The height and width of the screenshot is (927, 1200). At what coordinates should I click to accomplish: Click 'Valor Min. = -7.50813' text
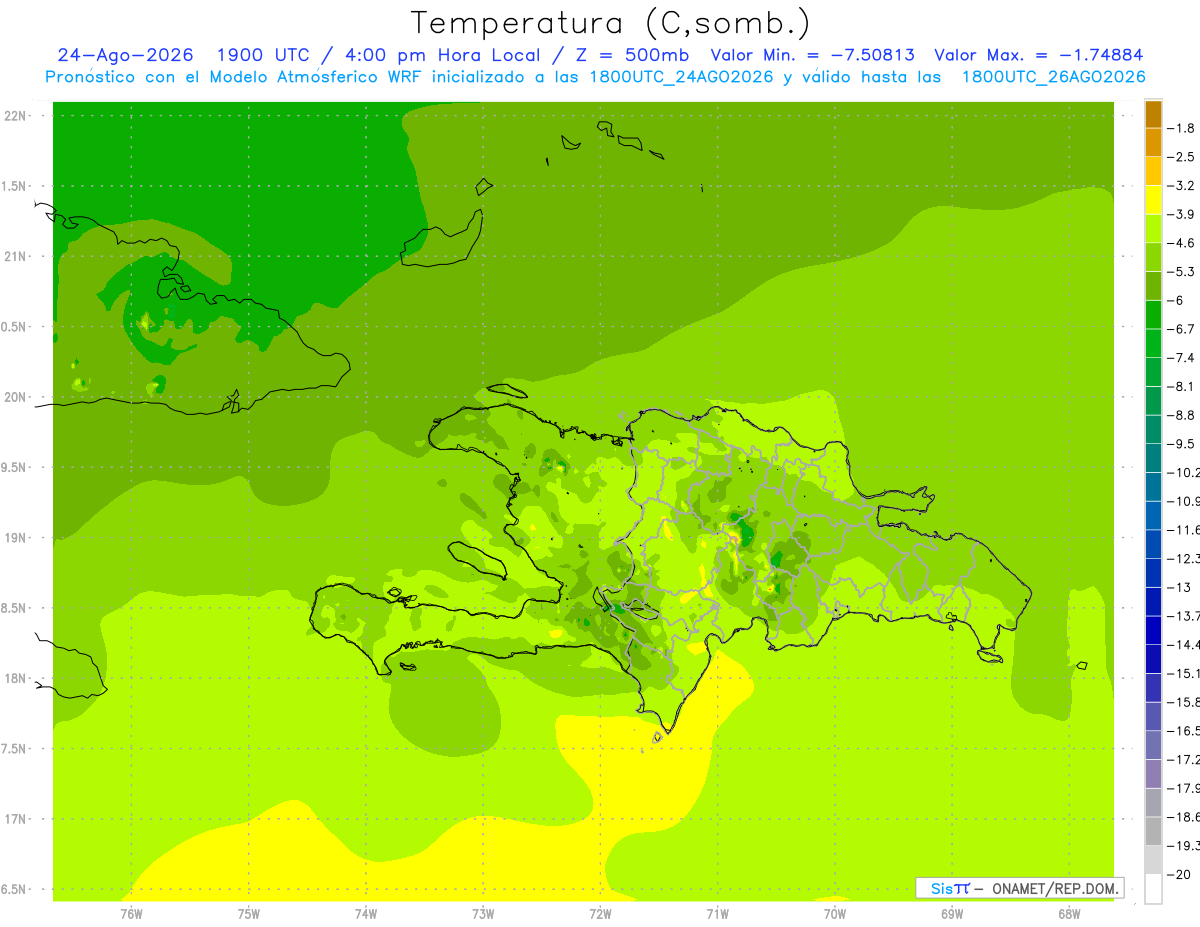(x=812, y=55)
